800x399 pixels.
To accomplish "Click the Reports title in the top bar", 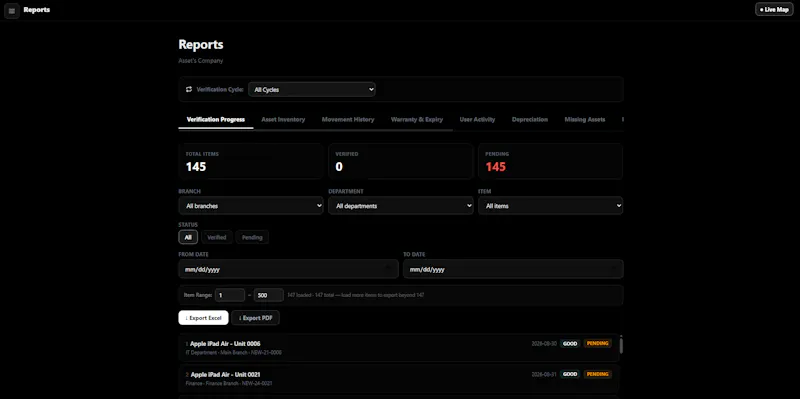I will pyautogui.click(x=37, y=10).
